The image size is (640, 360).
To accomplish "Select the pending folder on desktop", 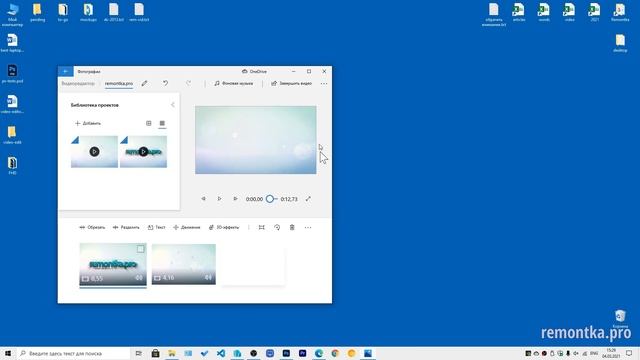I will (x=38, y=12).
